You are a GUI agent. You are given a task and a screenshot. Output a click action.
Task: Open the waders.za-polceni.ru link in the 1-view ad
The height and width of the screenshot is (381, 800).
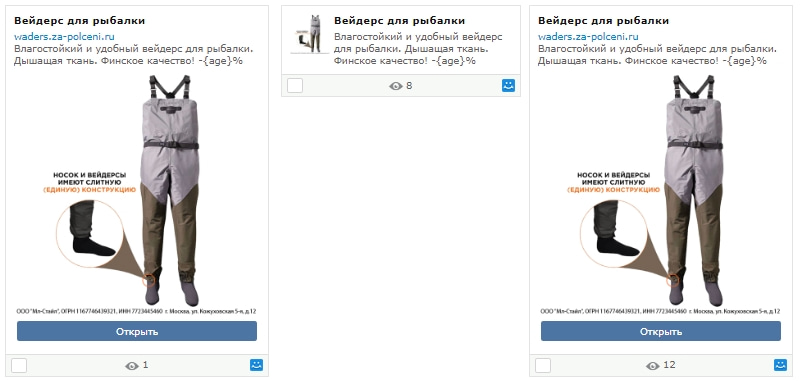coord(64,37)
